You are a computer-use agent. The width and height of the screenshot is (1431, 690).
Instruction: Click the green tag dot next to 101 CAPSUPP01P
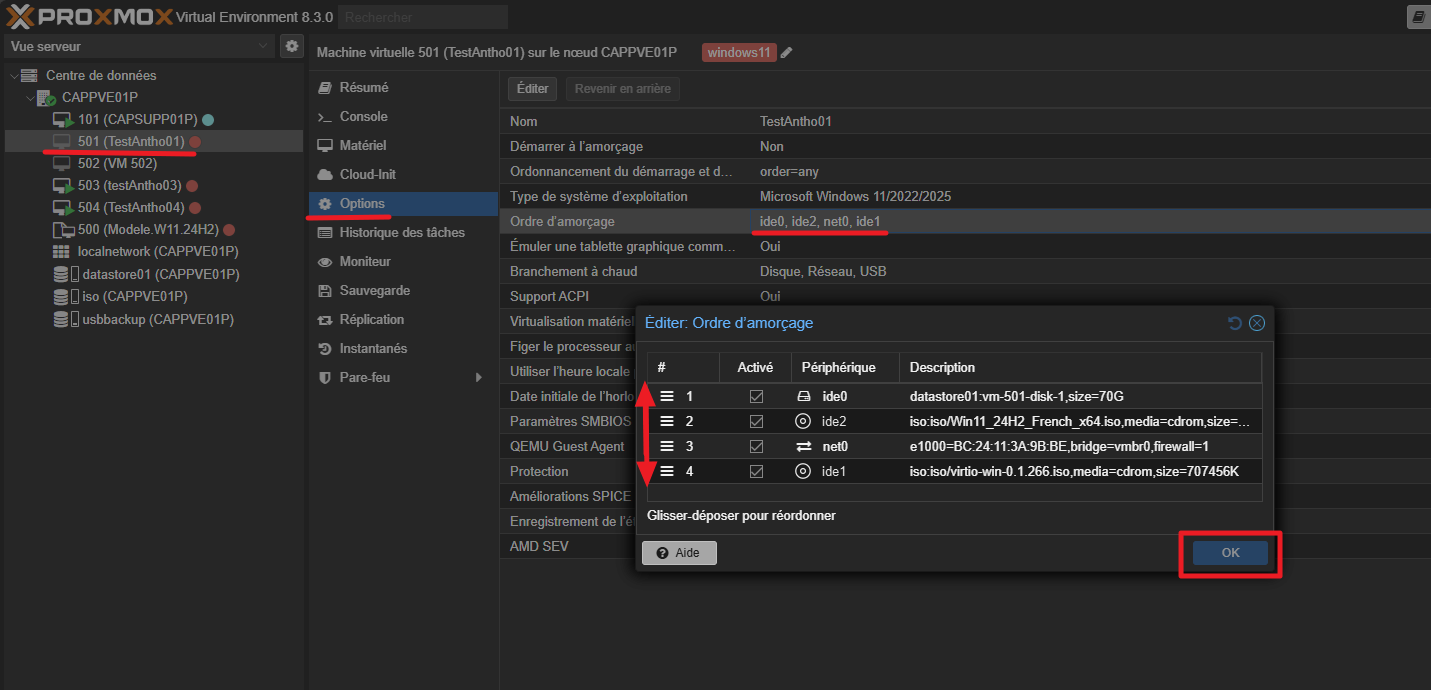[208, 120]
